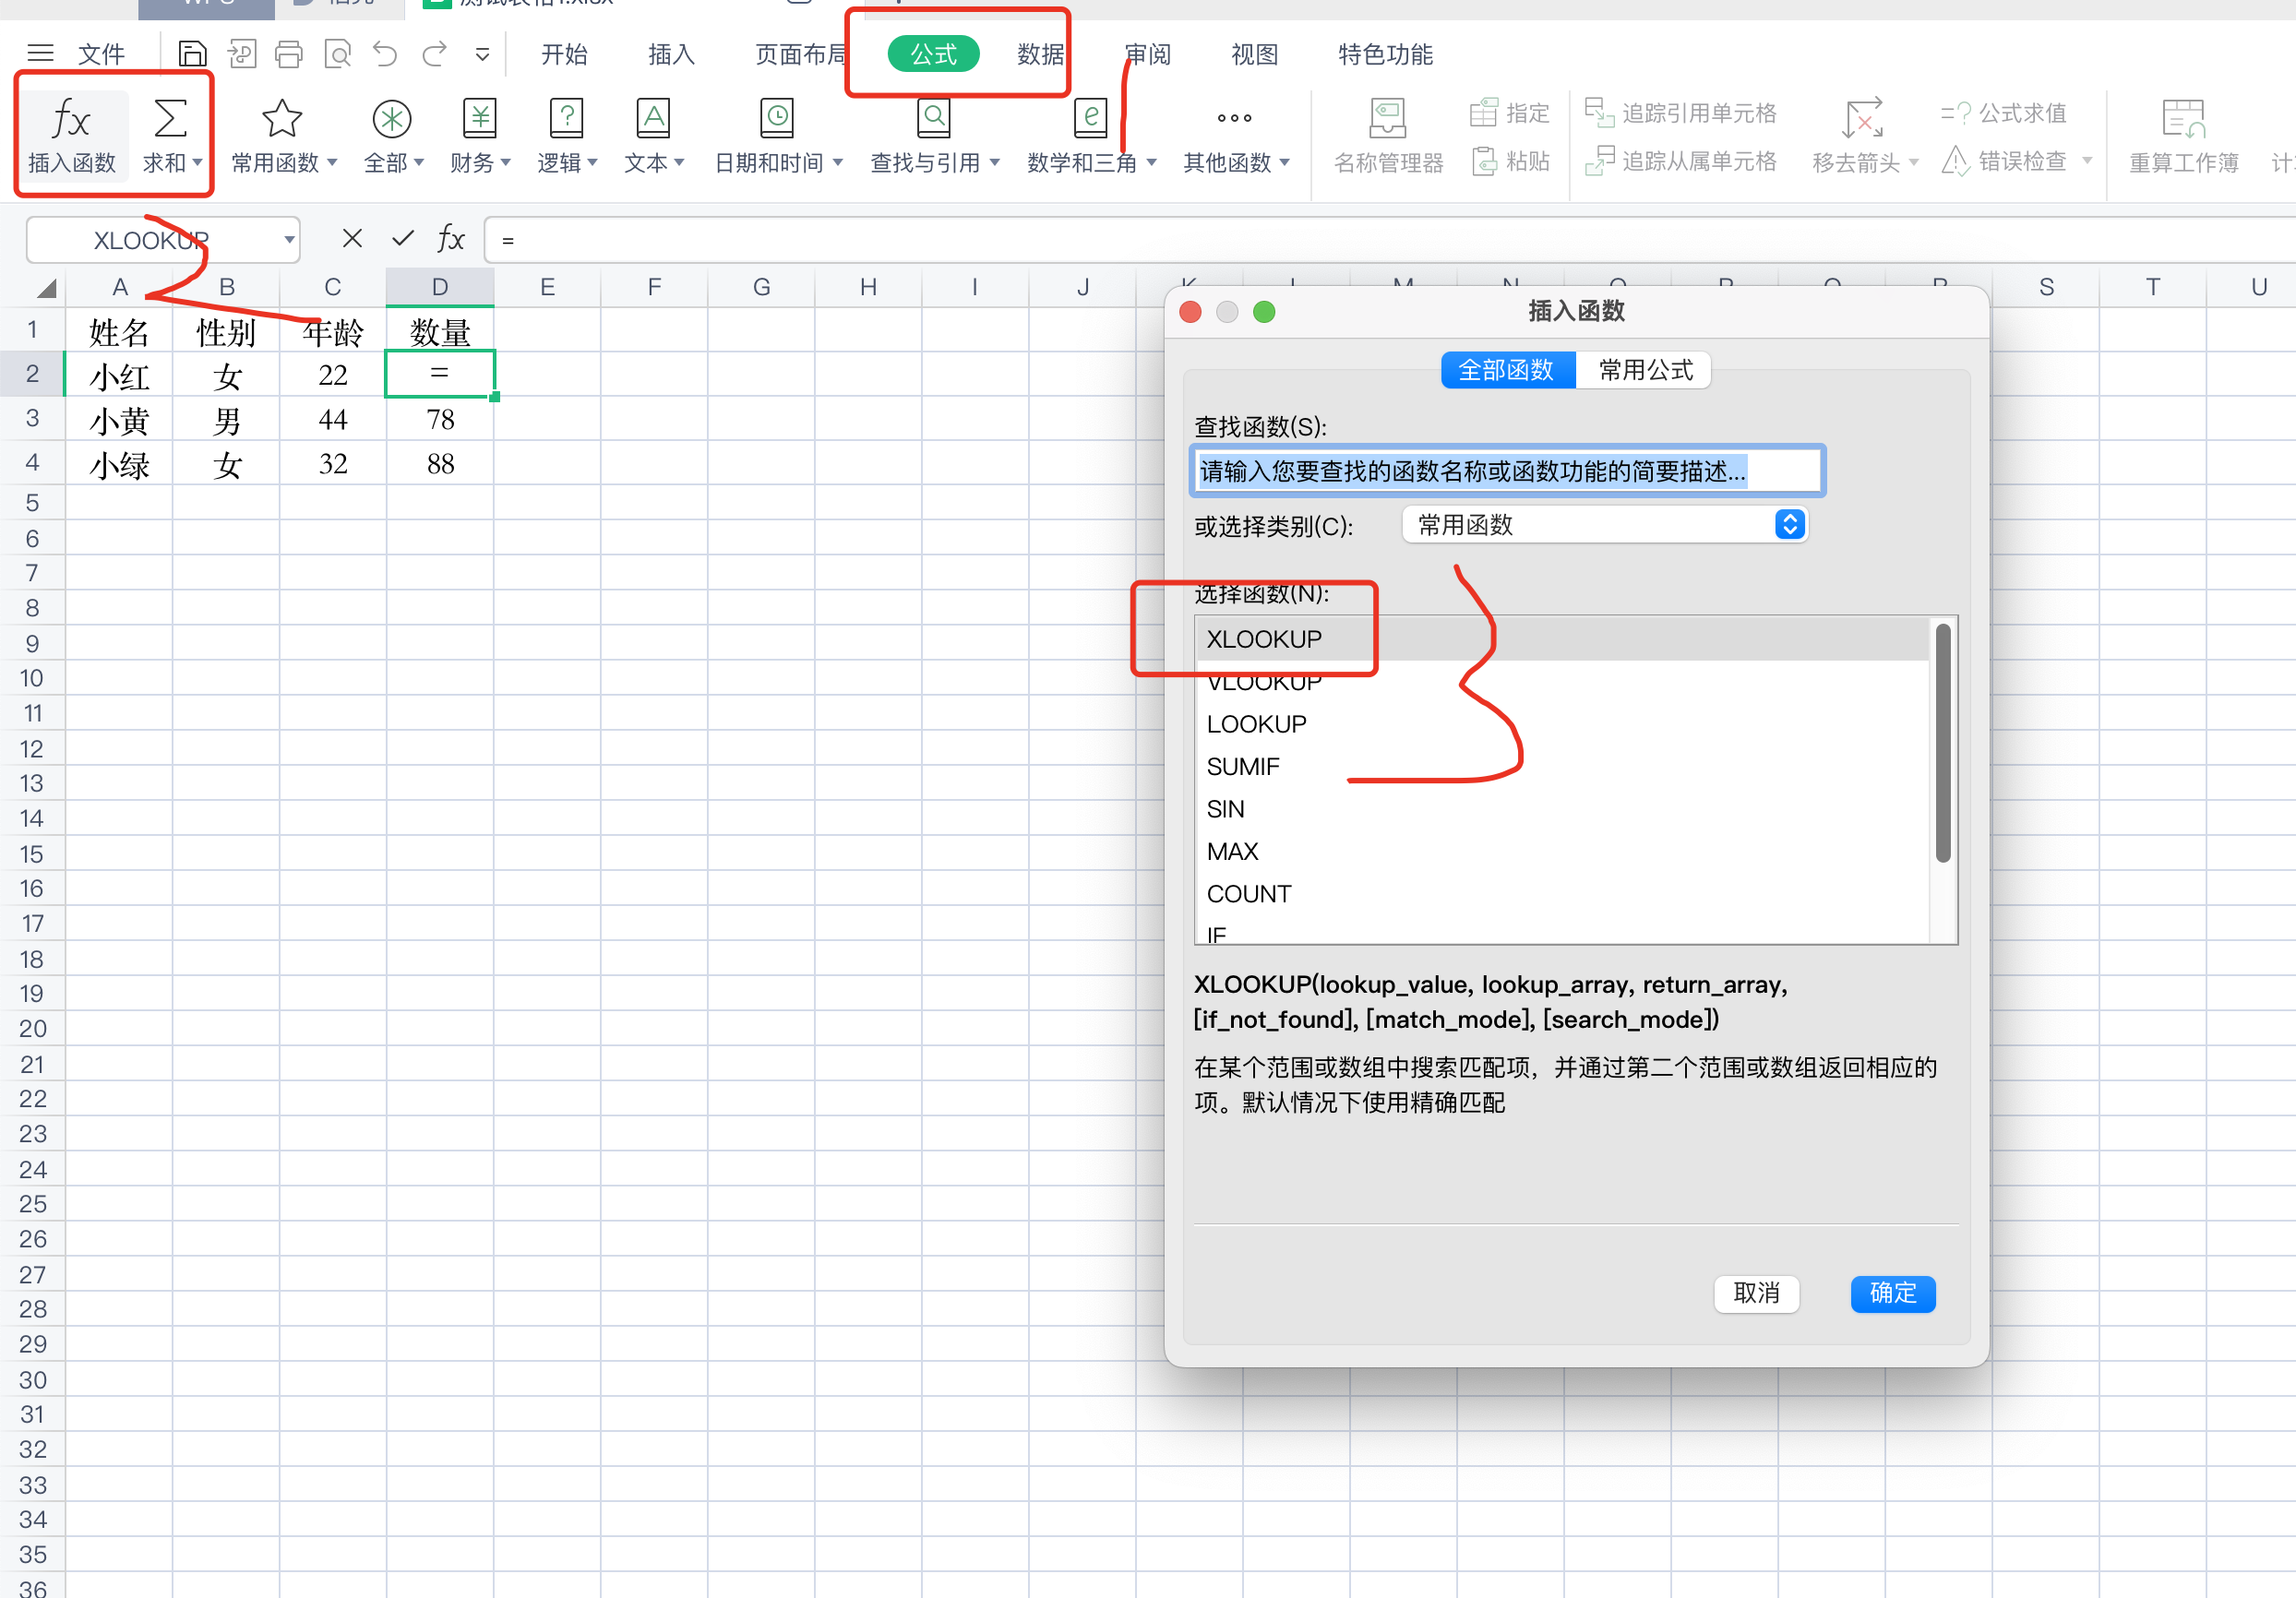Click Error Checking (错误检查)
The width and height of the screenshot is (2296, 1598).
(x=2003, y=161)
